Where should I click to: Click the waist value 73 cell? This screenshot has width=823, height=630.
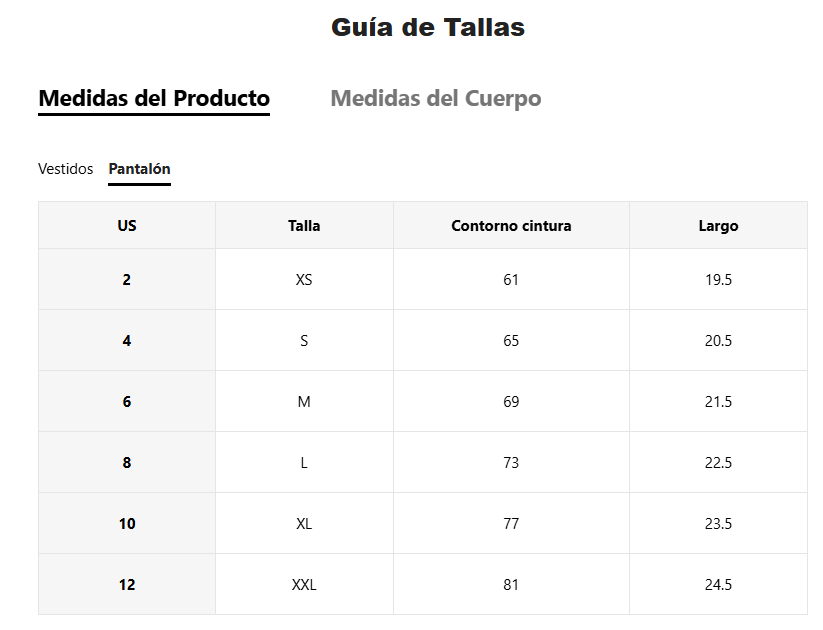point(511,462)
